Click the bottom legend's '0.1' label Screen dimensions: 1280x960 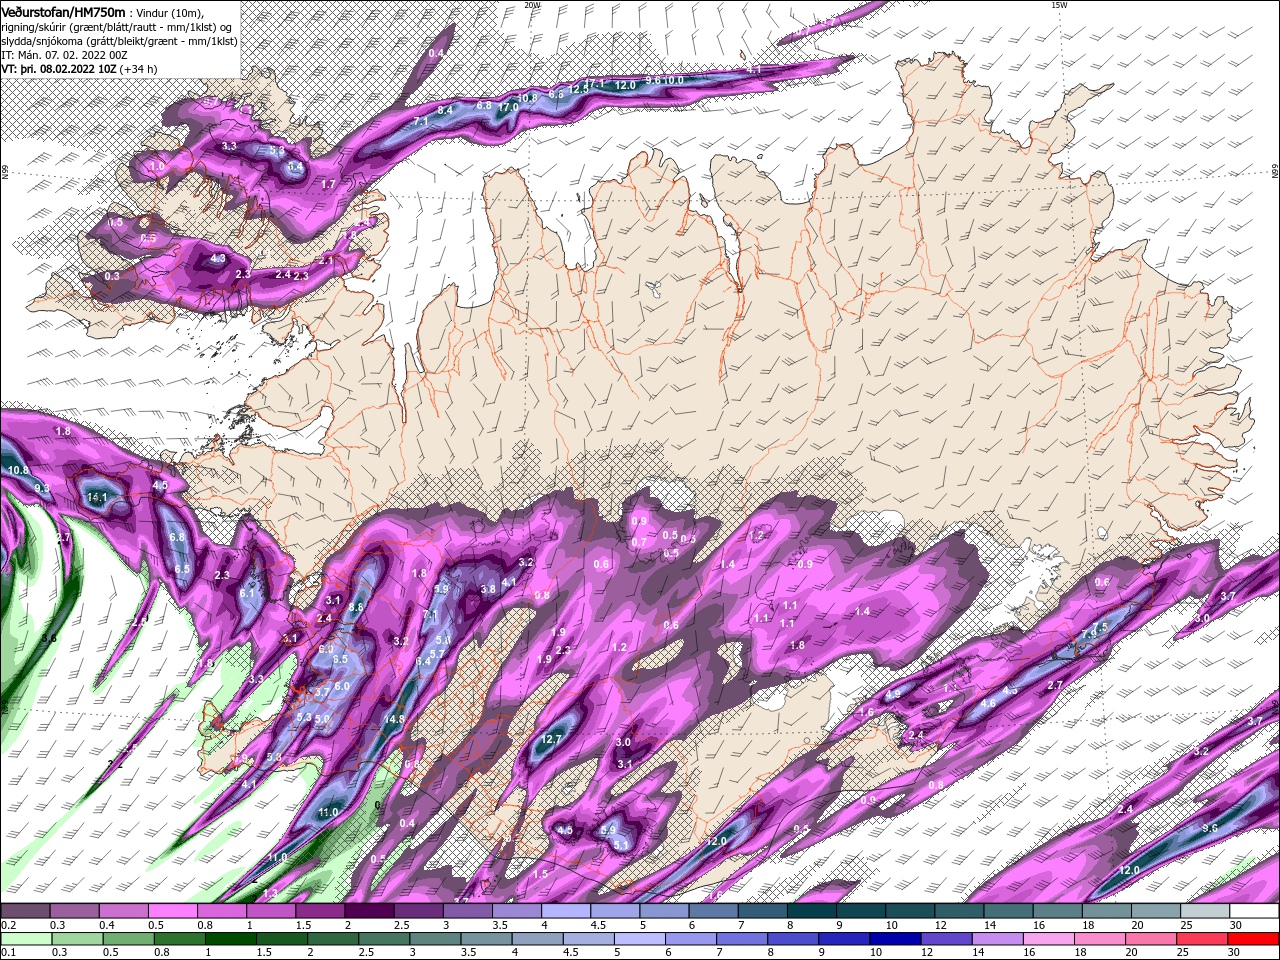[x=8, y=953]
